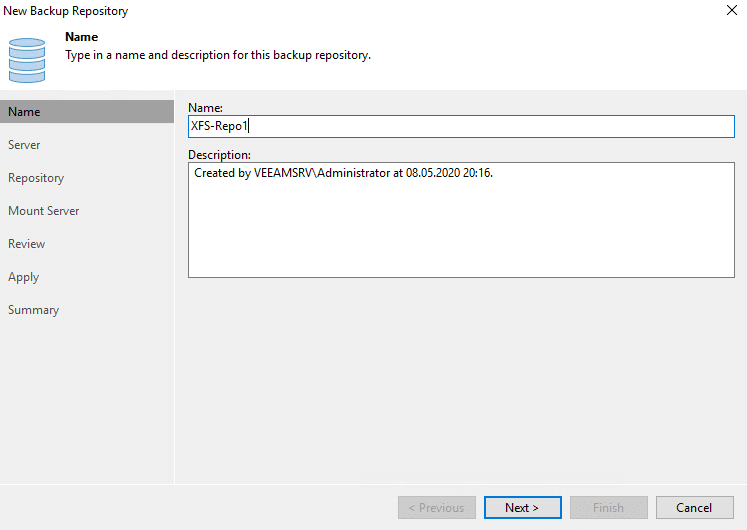The height and width of the screenshot is (530, 747).
Task: Cancel the repository wizard
Action: [695, 508]
